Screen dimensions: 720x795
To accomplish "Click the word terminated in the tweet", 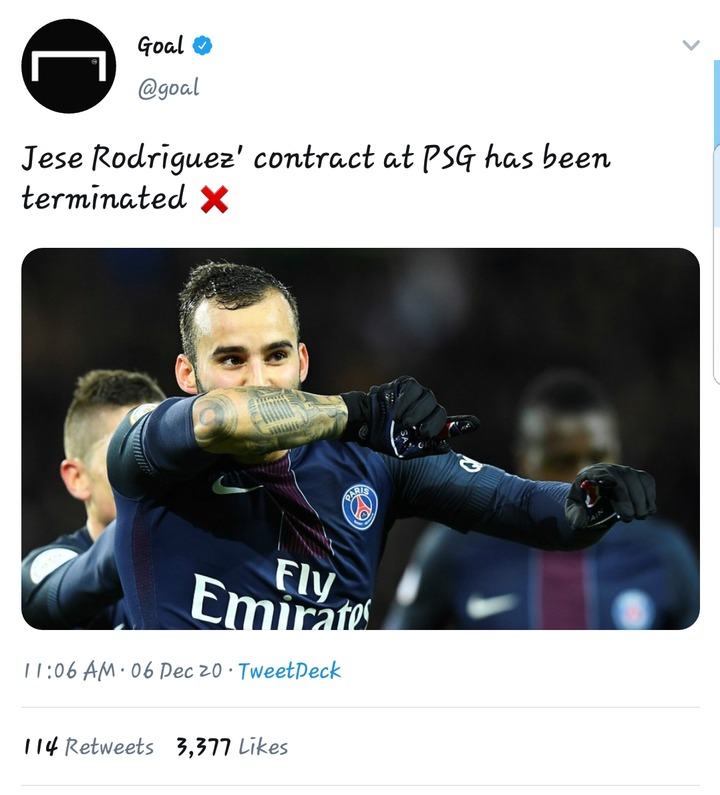I will point(104,198).
